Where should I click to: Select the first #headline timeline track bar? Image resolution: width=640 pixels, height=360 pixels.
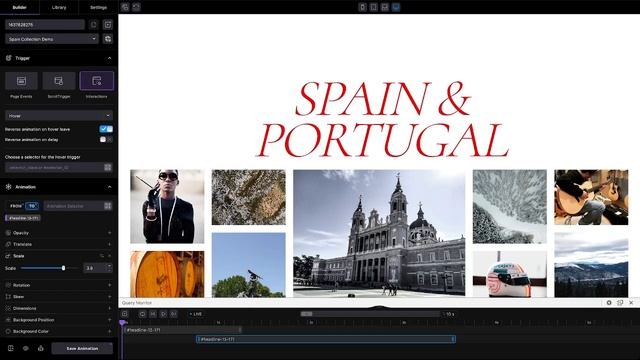[182, 330]
